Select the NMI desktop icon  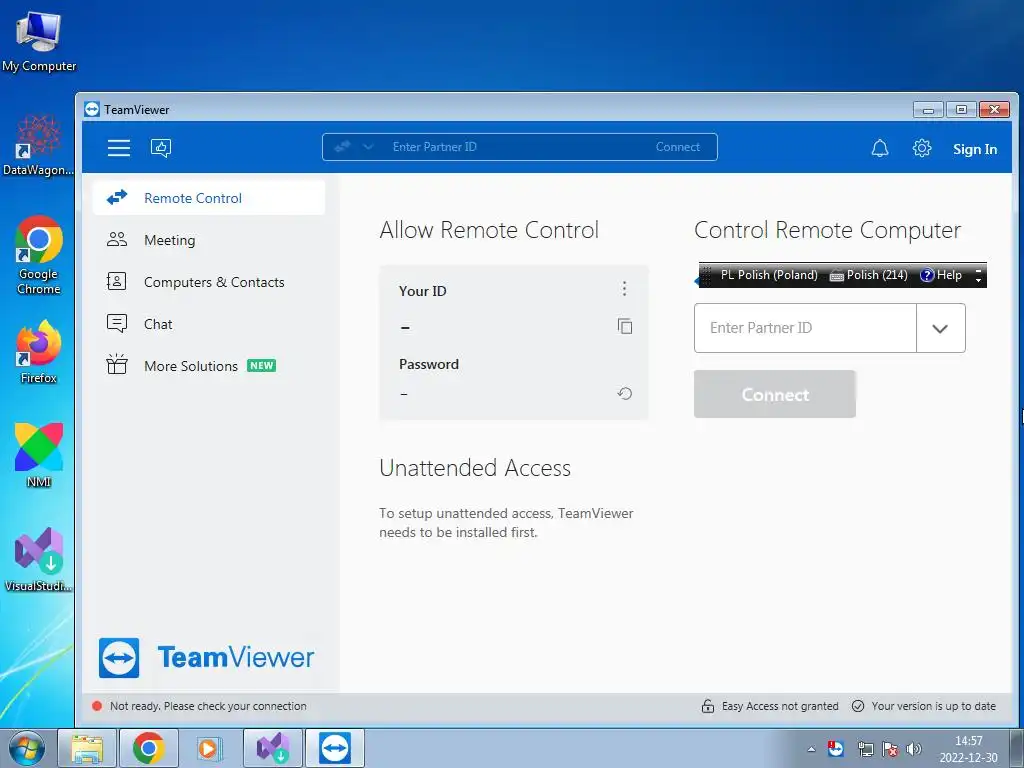click(x=39, y=455)
